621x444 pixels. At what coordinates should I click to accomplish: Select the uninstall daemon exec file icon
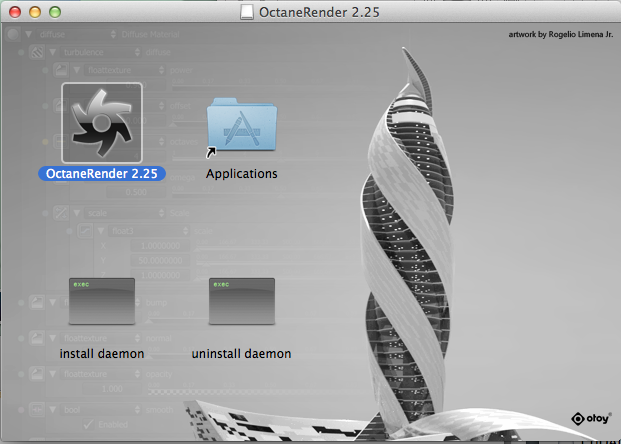[x=242, y=301]
